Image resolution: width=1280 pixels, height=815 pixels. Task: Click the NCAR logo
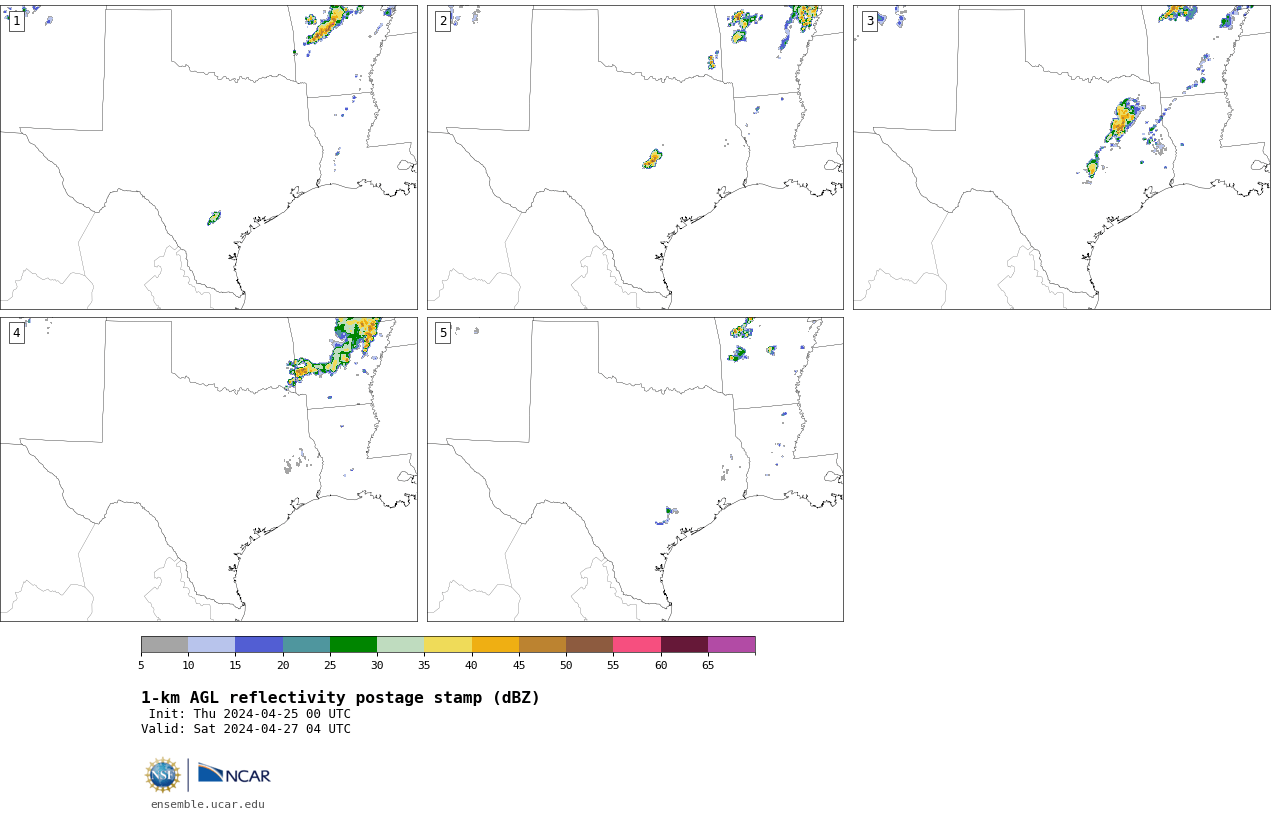[234, 774]
